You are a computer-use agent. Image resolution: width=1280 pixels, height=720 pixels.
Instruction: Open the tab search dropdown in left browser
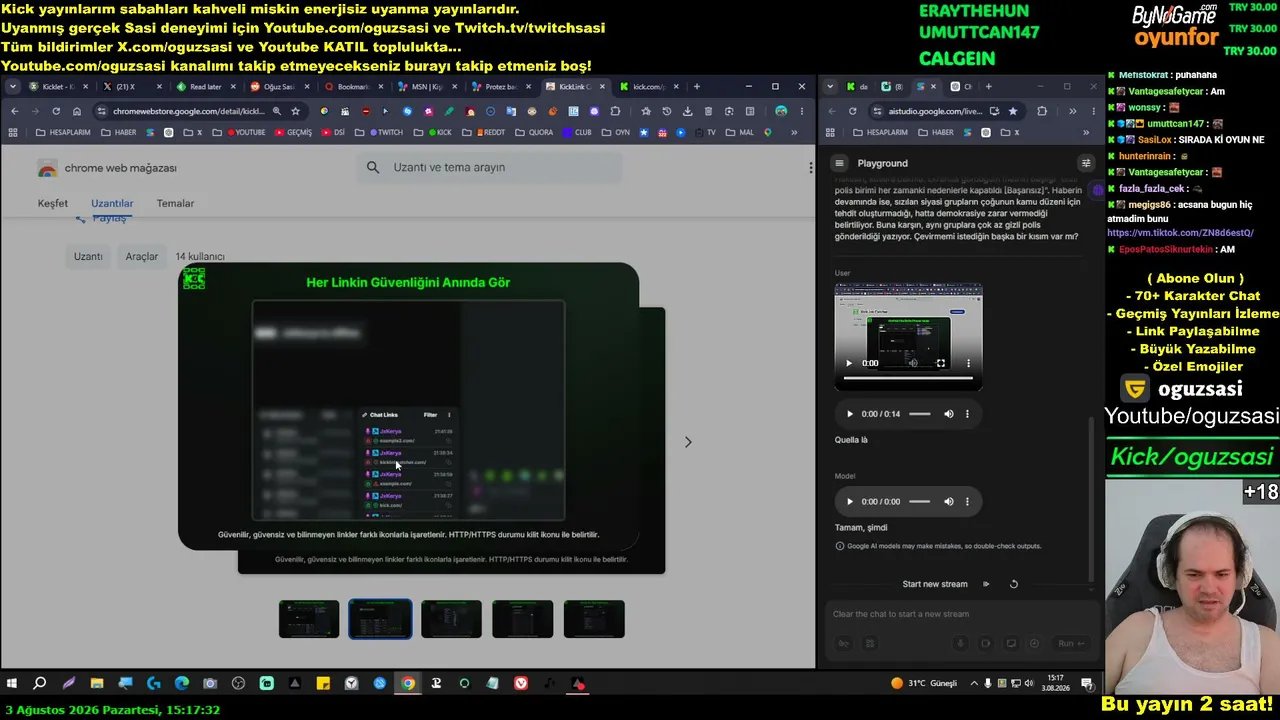12,87
